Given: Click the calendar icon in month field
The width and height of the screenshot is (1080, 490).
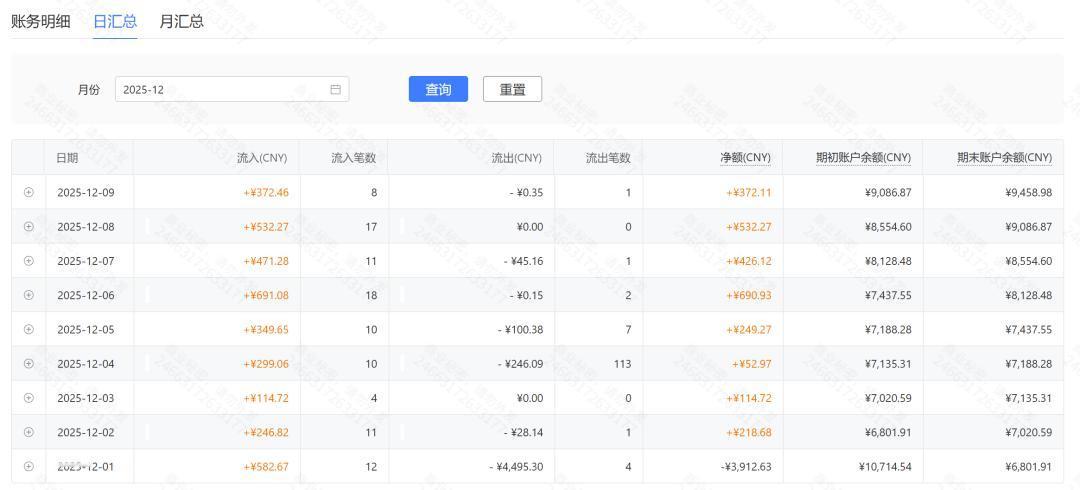Looking at the screenshot, I should point(336,89).
